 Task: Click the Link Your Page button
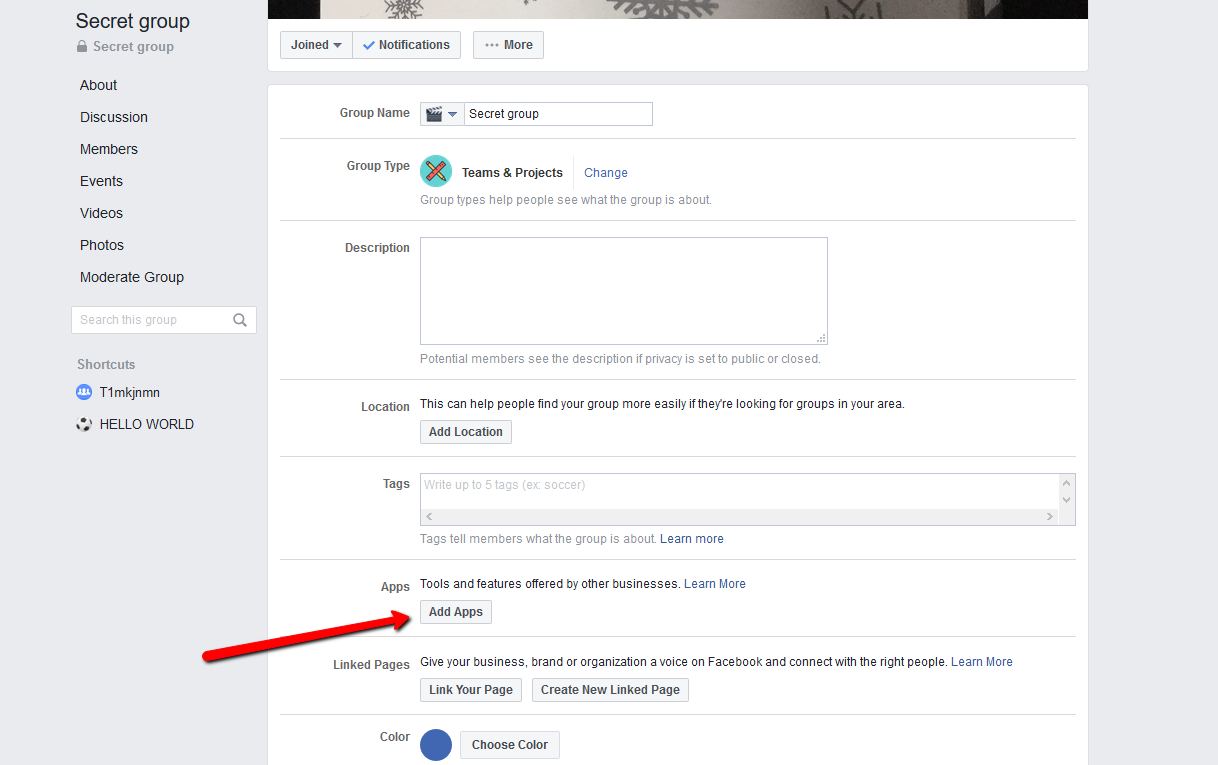(x=471, y=690)
